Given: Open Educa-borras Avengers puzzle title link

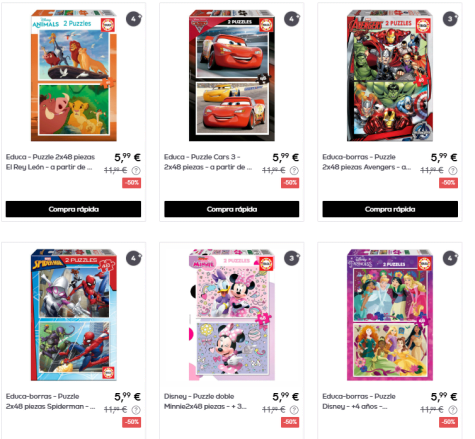Looking at the screenshot, I should tap(367, 162).
